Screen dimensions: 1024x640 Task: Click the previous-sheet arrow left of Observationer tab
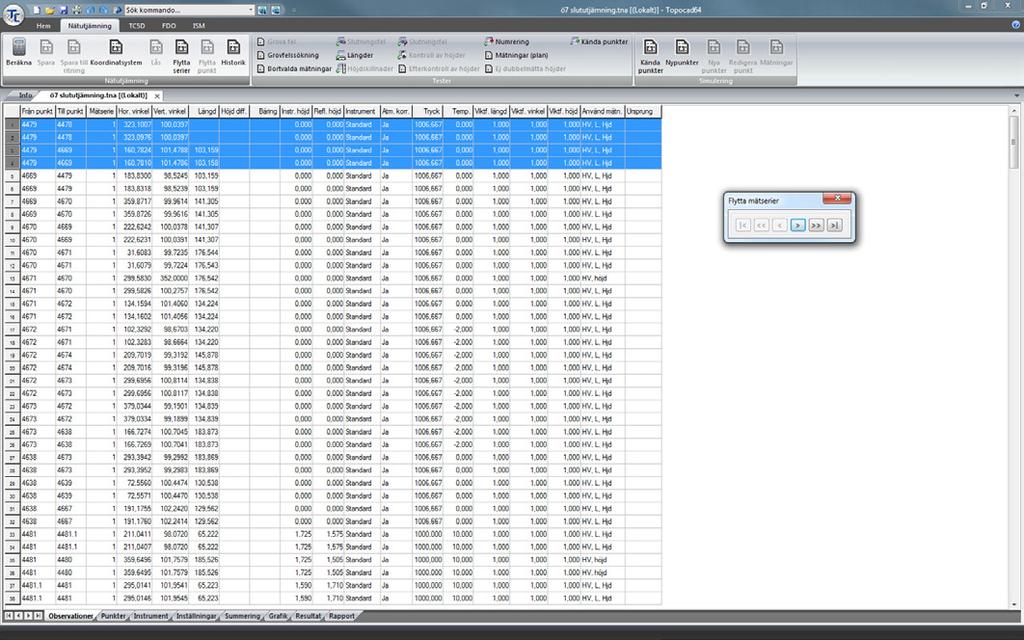pos(18,616)
